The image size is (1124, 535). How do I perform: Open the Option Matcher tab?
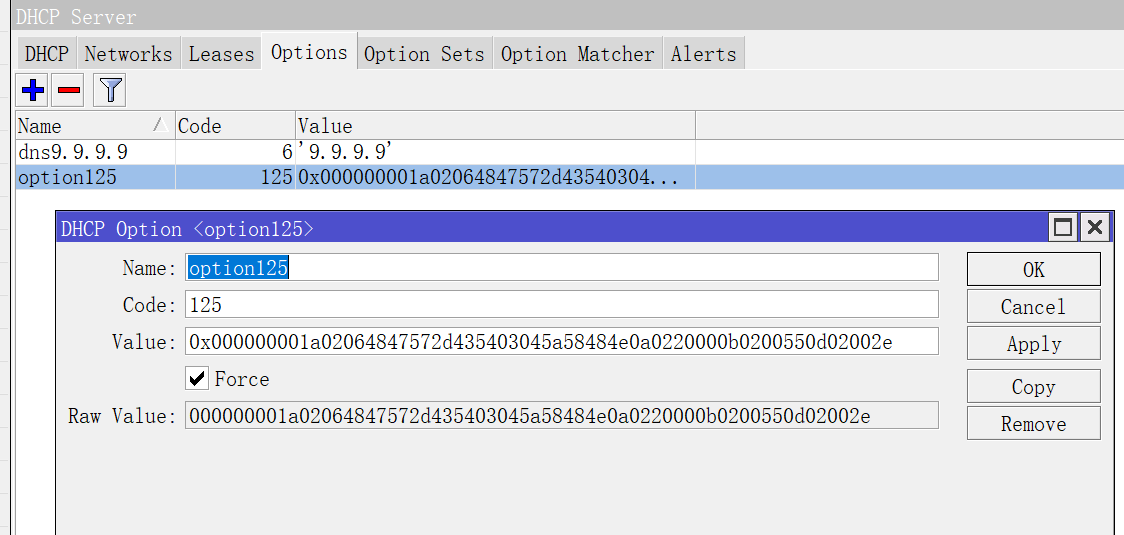[x=578, y=54]
